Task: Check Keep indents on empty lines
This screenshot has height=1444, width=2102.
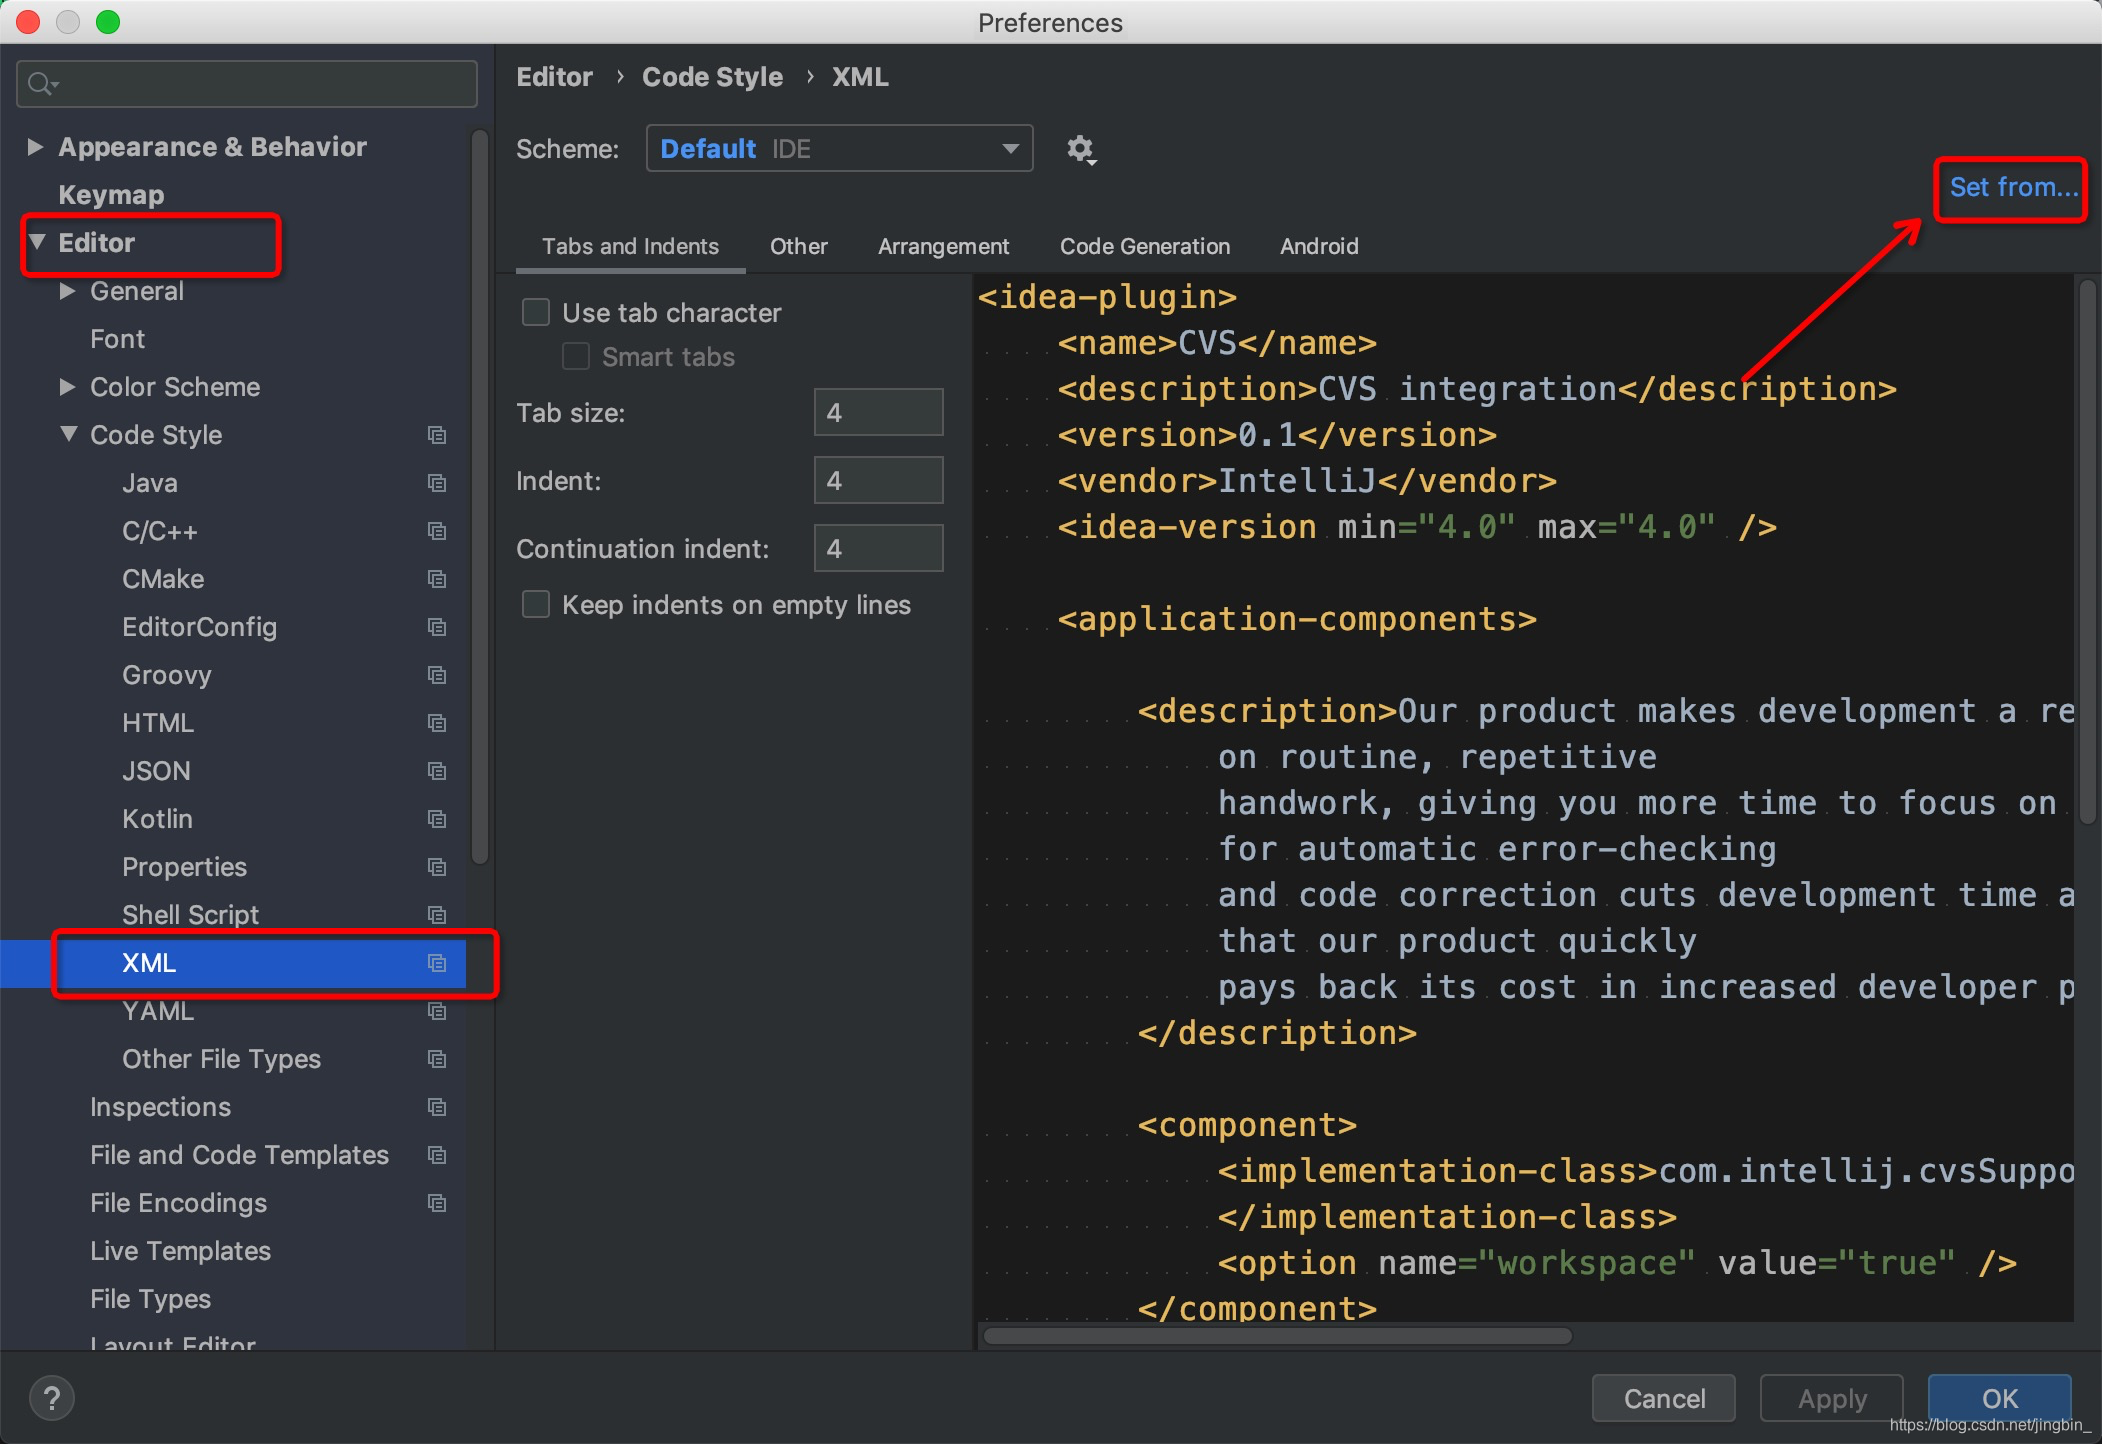Action: (536, 605)
